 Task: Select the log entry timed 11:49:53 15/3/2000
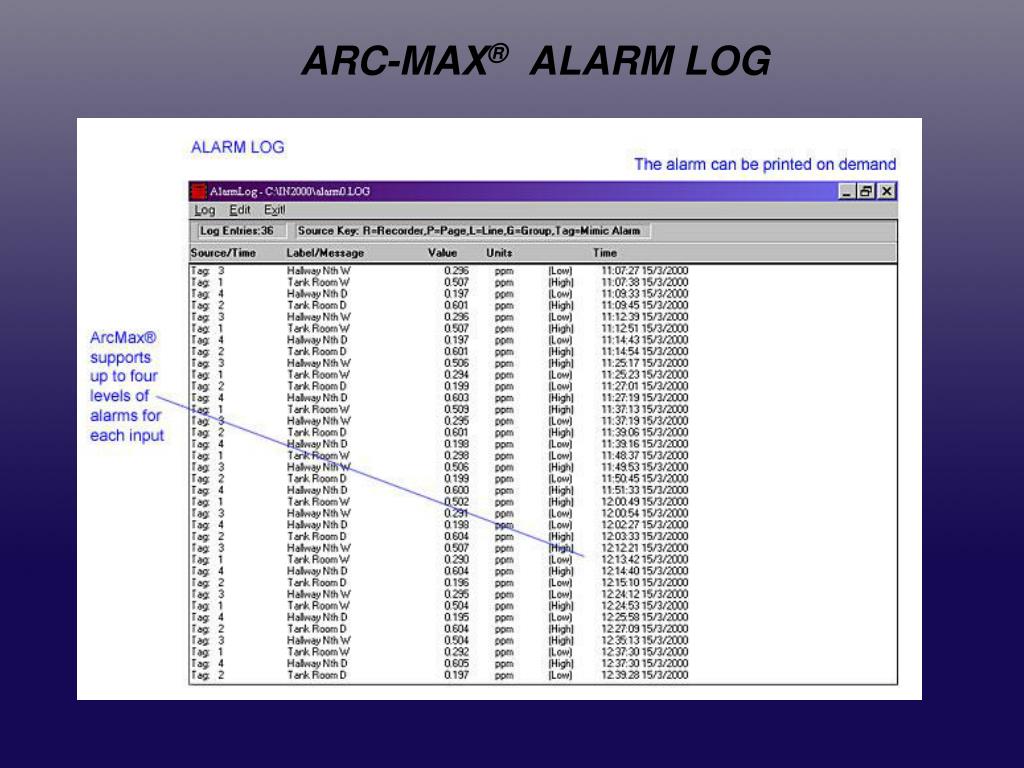439,467
